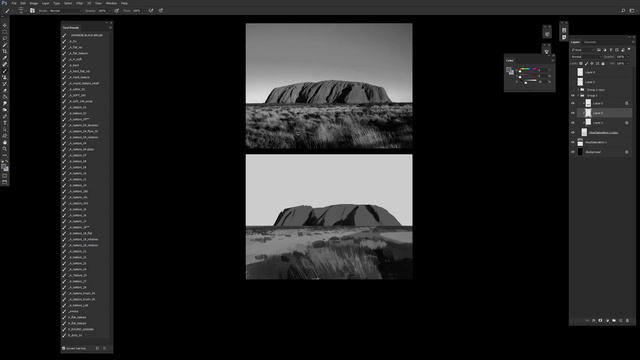640x360 pixels.
Task: Click the create new group folder icon
Action: click(x=614, y=321)
